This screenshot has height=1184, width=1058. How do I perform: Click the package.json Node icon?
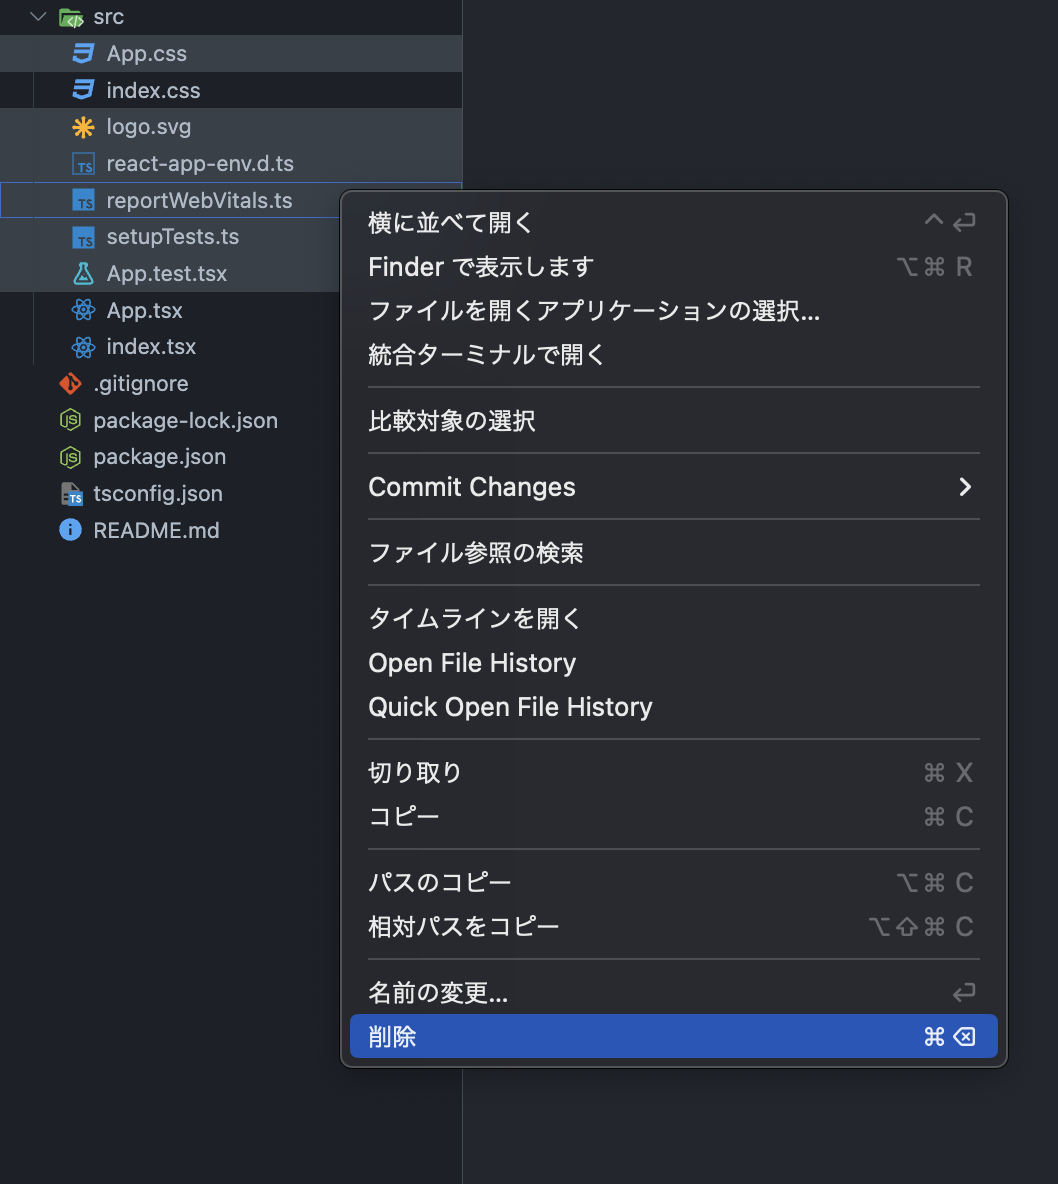(x=70, y=457)
